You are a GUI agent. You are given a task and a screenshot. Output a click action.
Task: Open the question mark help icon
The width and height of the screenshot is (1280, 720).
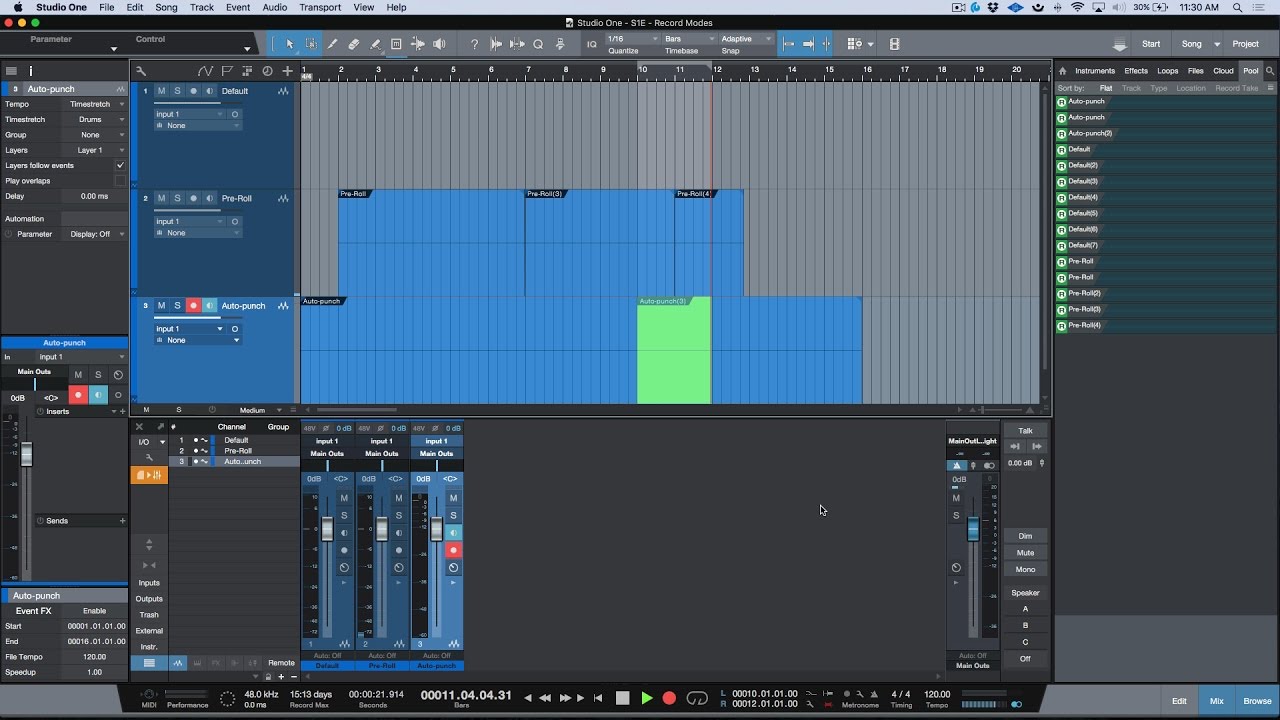[x=474, y=44]
